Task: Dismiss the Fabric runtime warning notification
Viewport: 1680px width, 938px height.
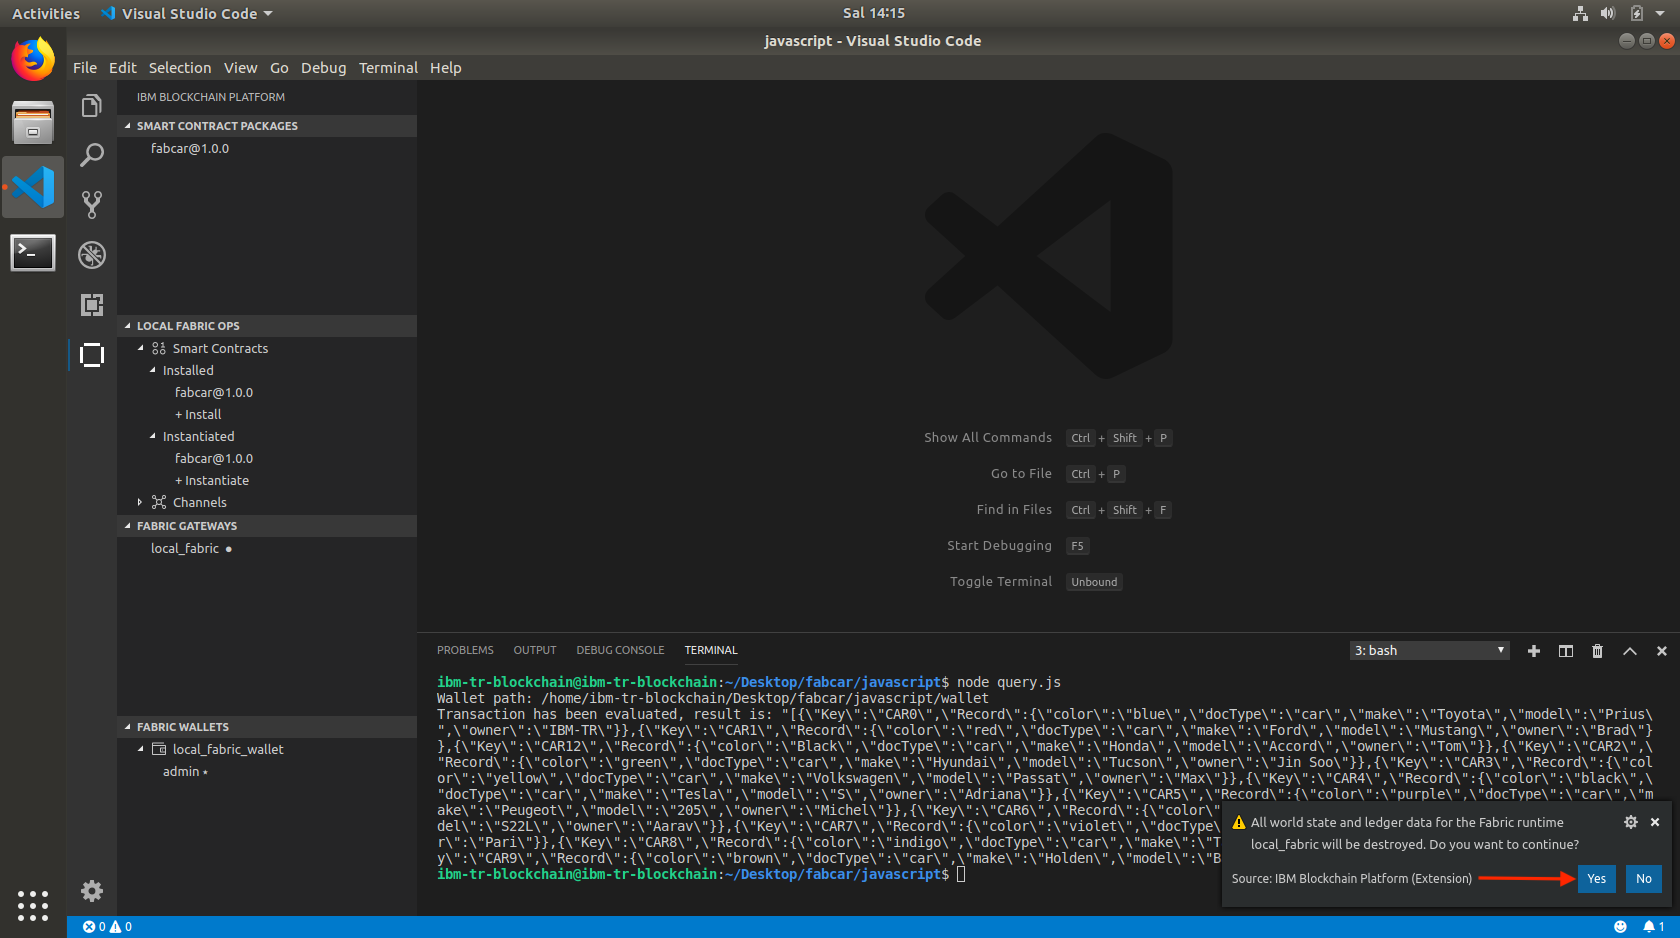Action: (1655, 822)
